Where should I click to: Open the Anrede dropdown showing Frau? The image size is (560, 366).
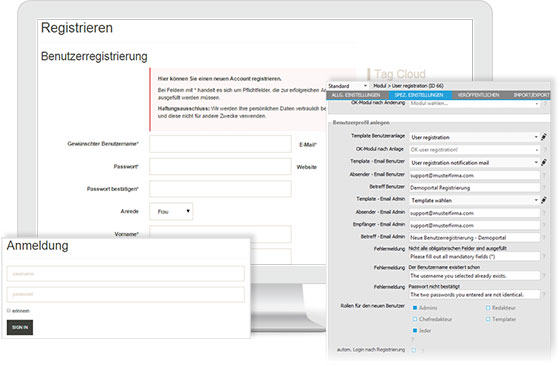point(171,211)
